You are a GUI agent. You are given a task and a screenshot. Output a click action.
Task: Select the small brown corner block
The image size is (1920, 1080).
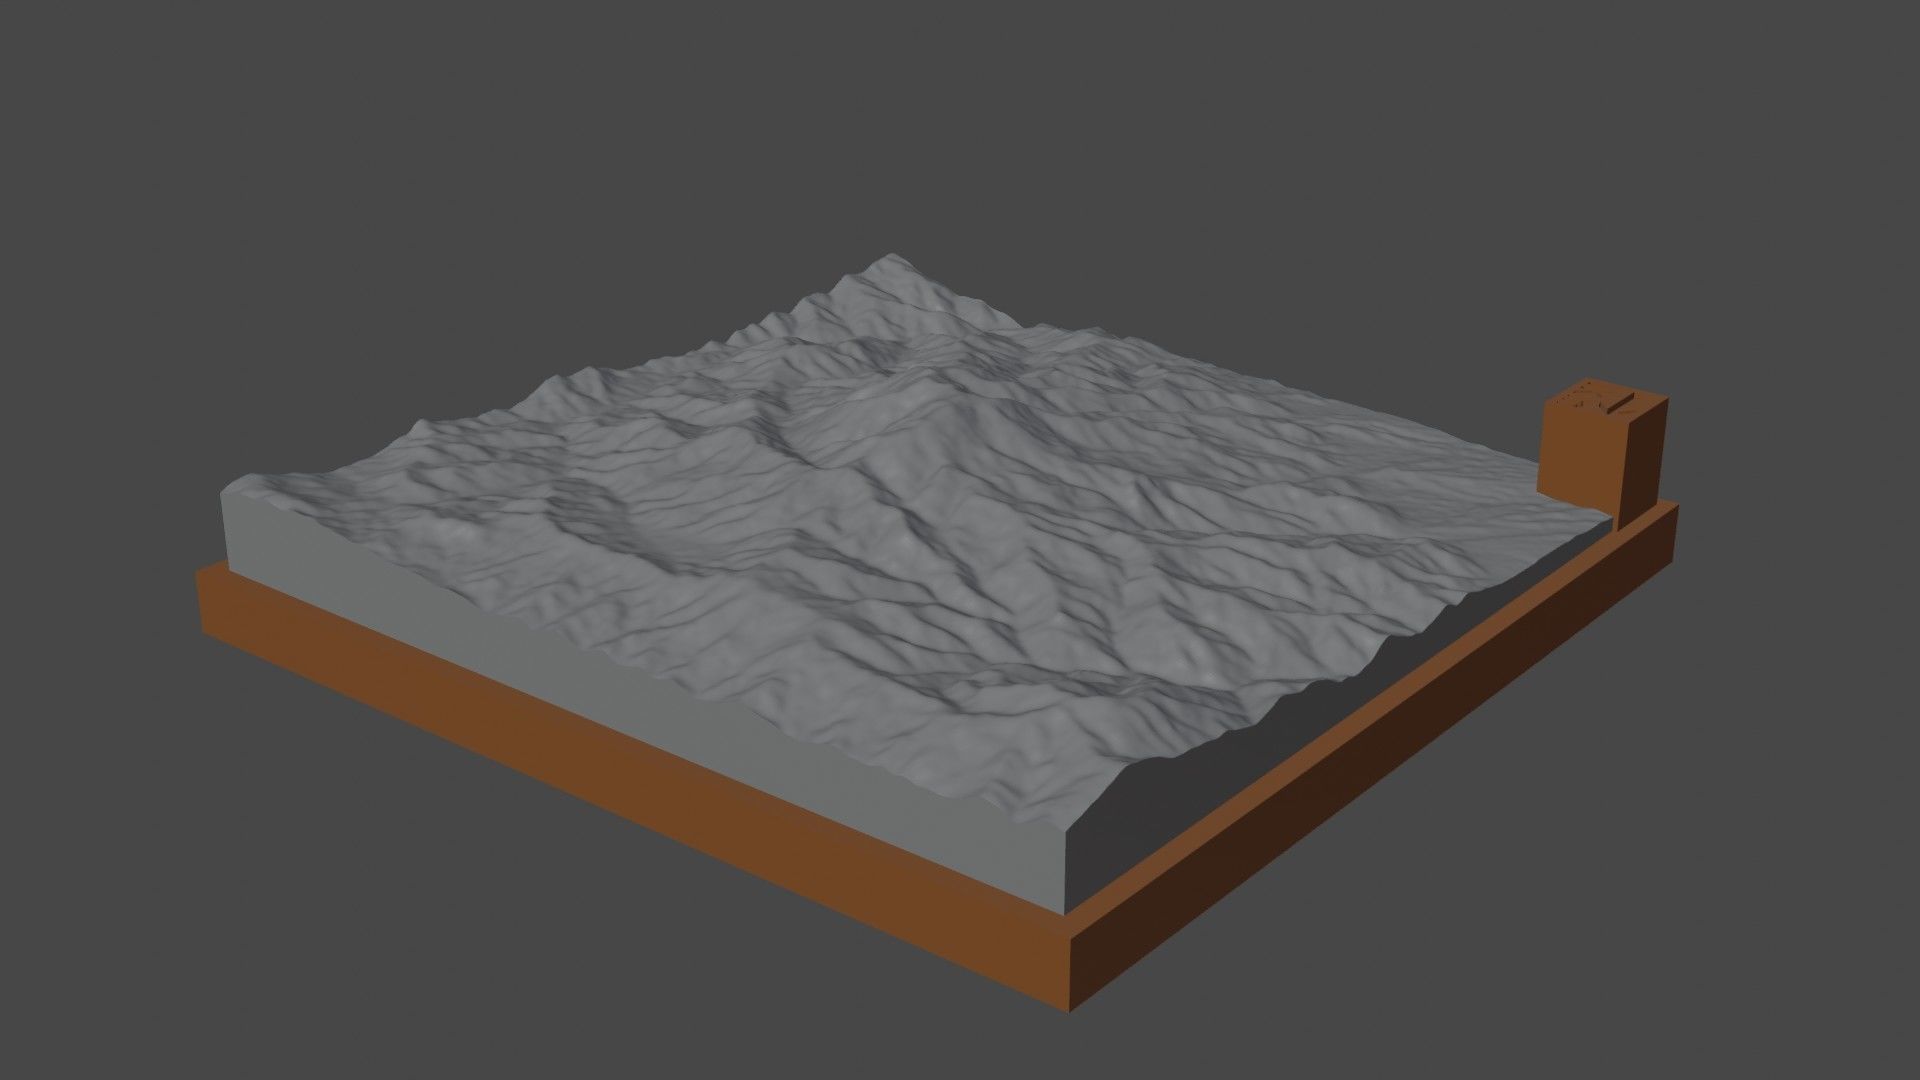pos(1603,452)
